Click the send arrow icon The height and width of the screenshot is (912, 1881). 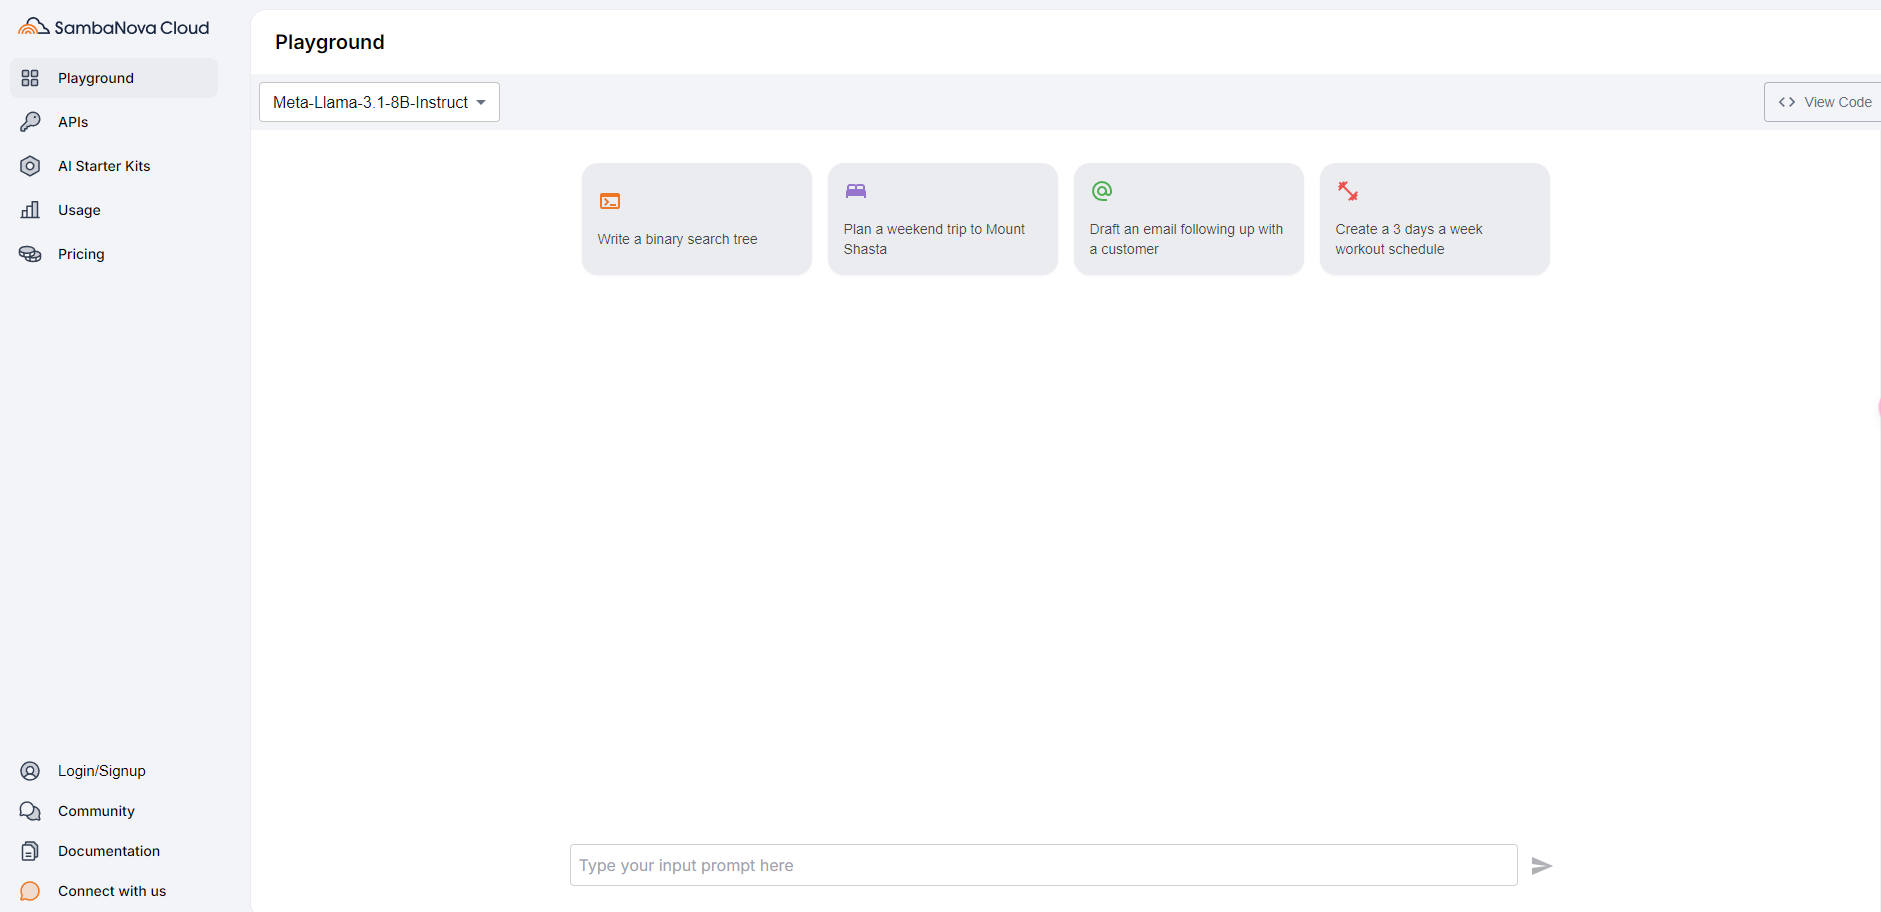pyautogui.click(x=1541, y=866)
